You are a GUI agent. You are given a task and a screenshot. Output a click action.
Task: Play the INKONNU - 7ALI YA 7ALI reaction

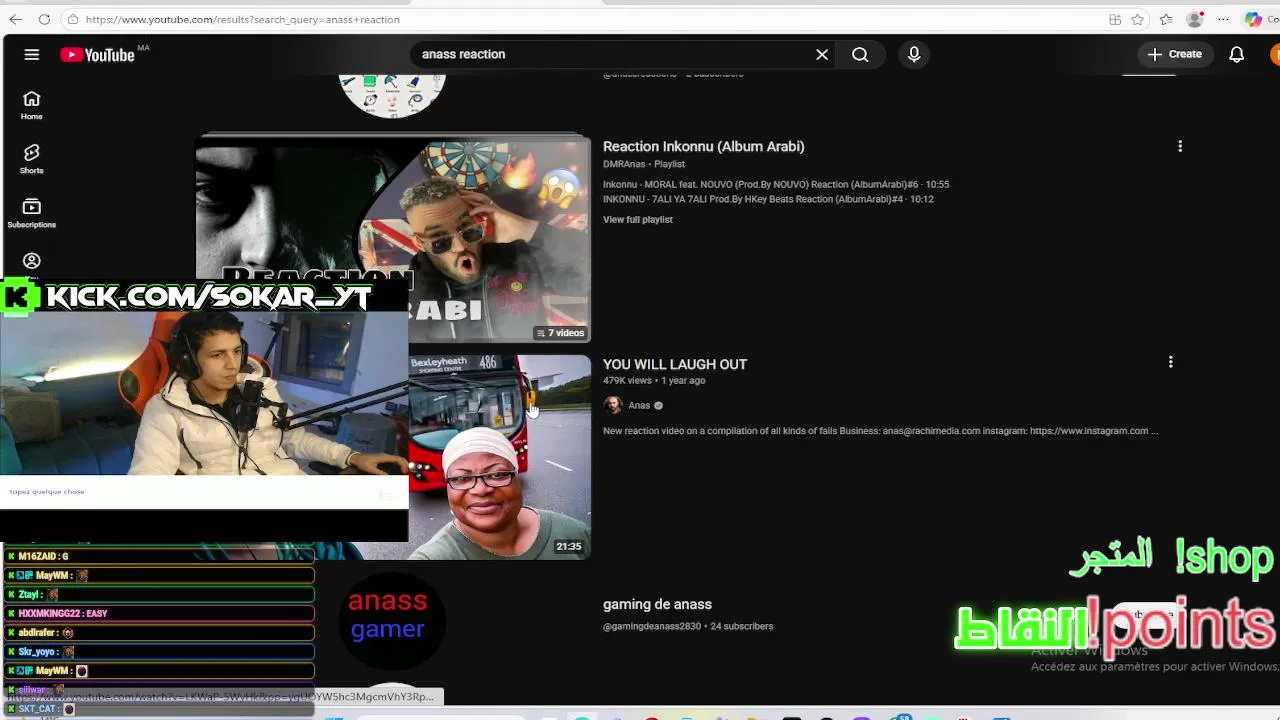(768, 199)
